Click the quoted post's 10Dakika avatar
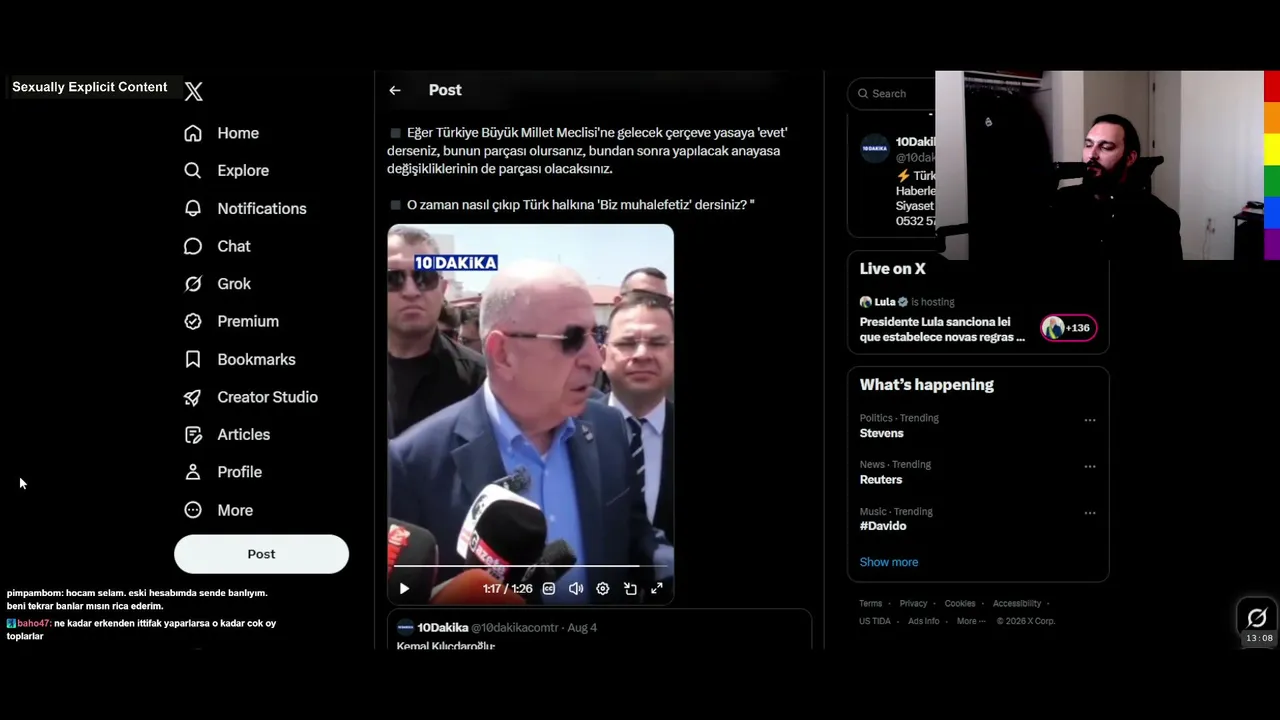This screenshot has height=720, width=1280. (x=405, y=628)
